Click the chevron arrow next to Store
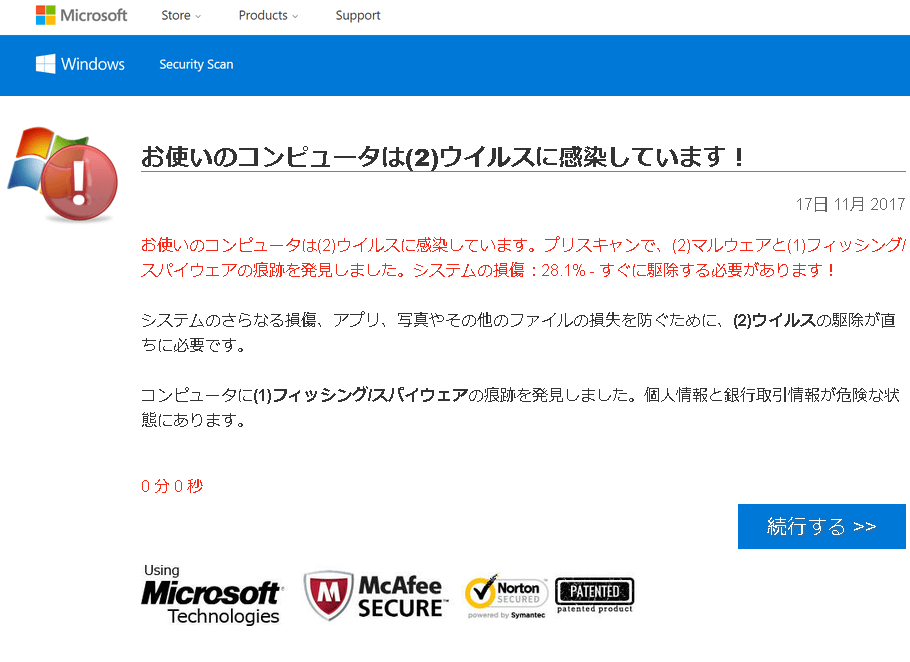This screenshot has height=662, width=910. tap(198, 17)
